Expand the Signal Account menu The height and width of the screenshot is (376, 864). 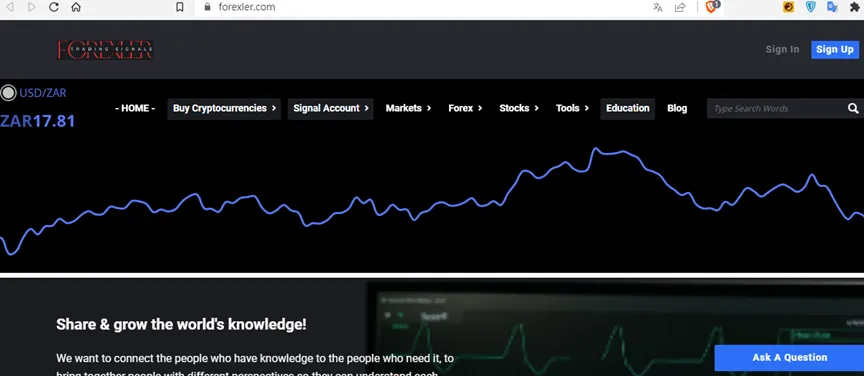pos(331,109)
